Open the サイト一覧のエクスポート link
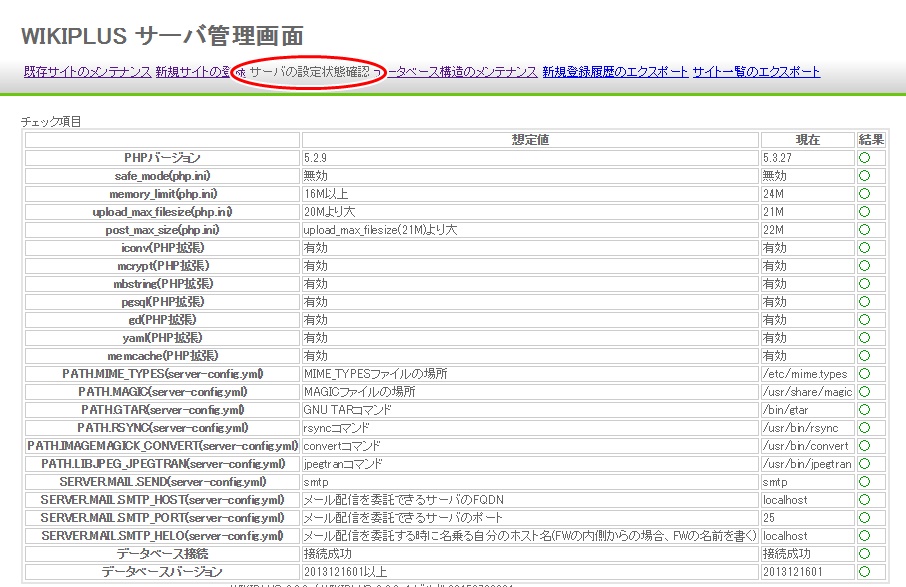 tap(756, 72)
